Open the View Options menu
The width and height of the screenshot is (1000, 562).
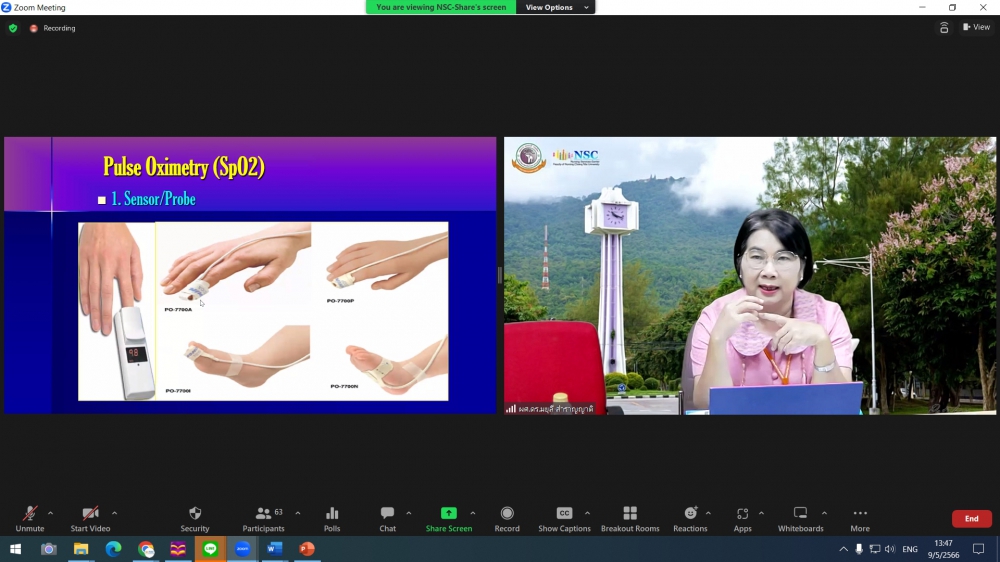tap(554, 7)
